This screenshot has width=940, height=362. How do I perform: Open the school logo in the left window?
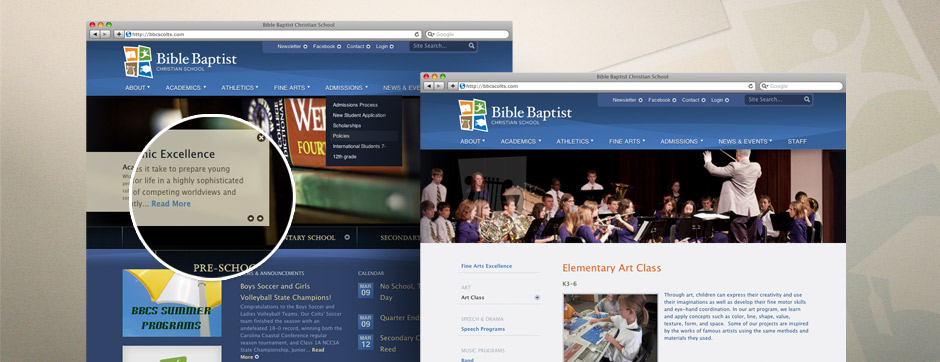(180, 62)
